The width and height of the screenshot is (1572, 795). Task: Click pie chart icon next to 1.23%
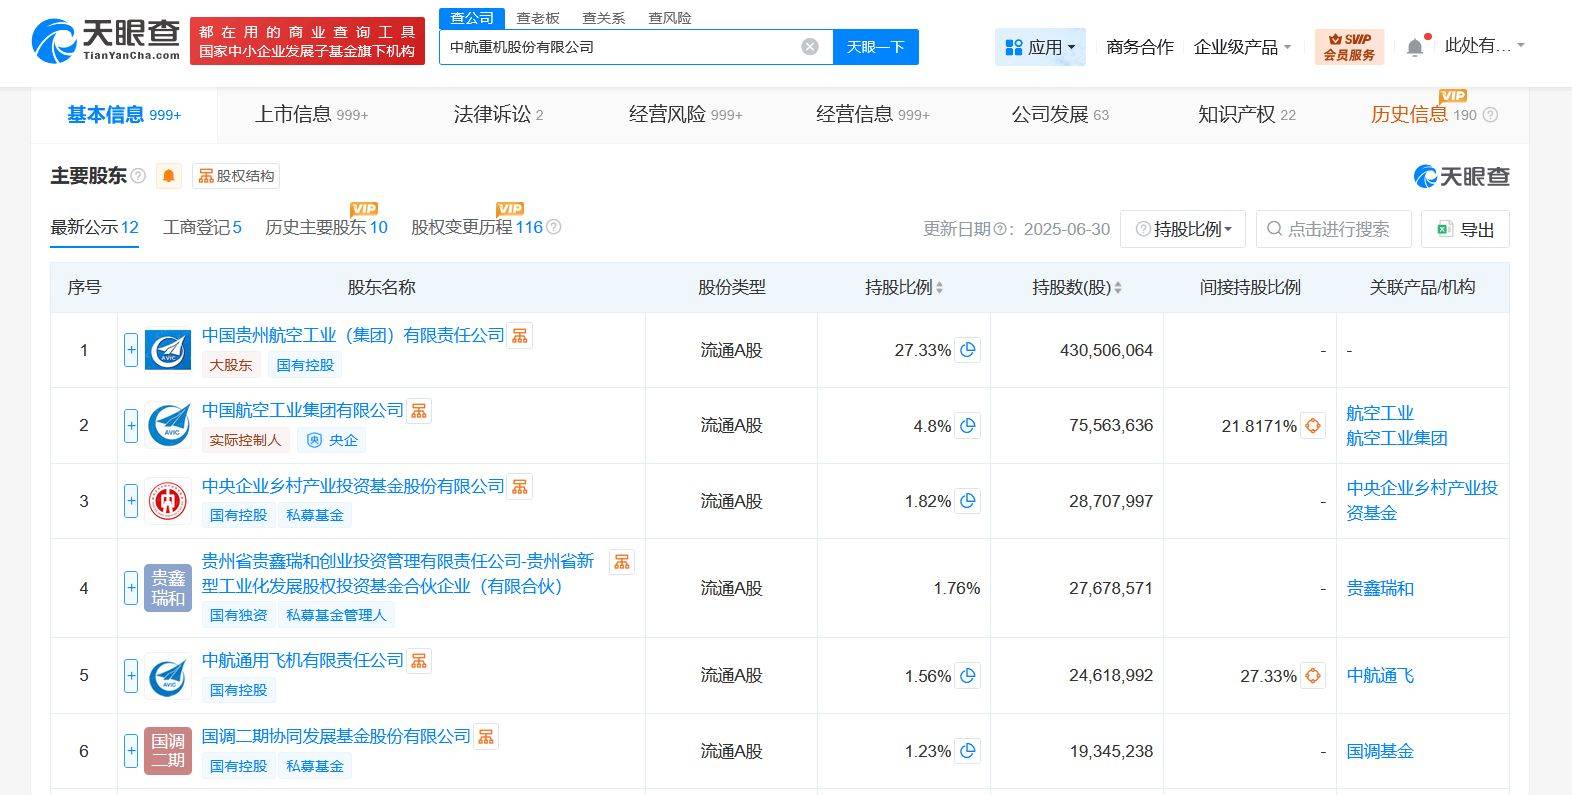click(967, 751)
